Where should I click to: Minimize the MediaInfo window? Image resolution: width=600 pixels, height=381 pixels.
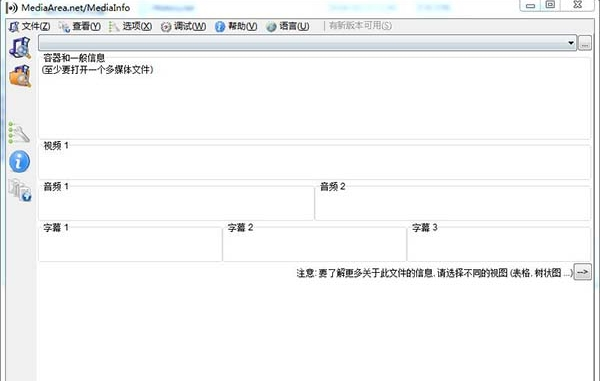530,5
